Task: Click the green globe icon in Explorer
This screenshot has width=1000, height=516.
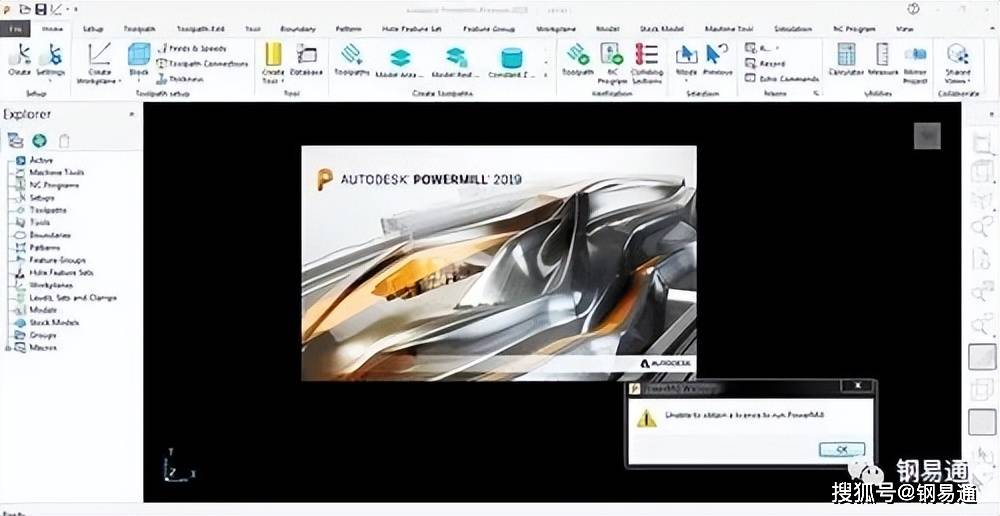Action: (x=40, y=140)
